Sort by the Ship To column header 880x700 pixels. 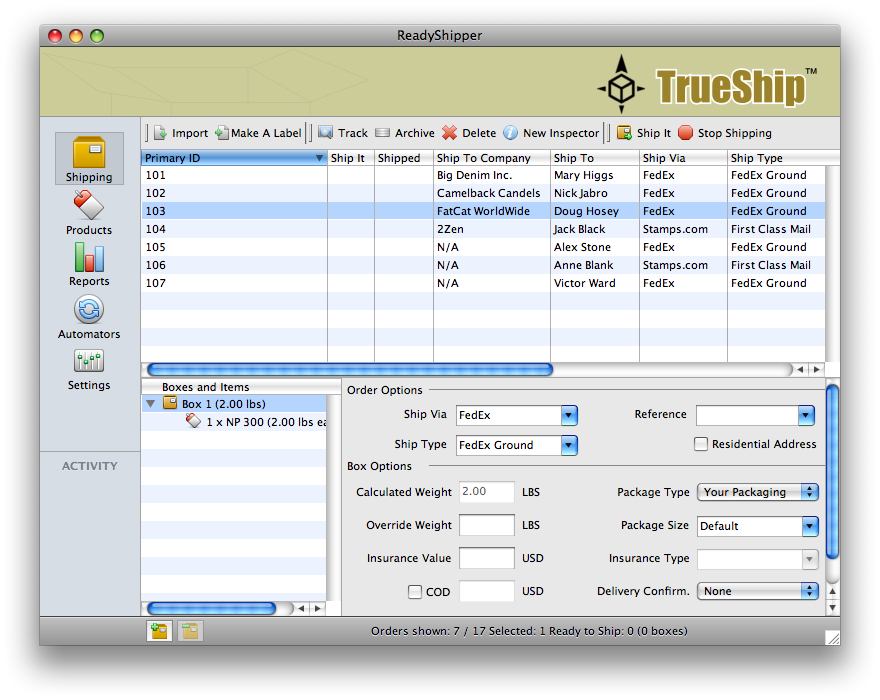point(595,158)
